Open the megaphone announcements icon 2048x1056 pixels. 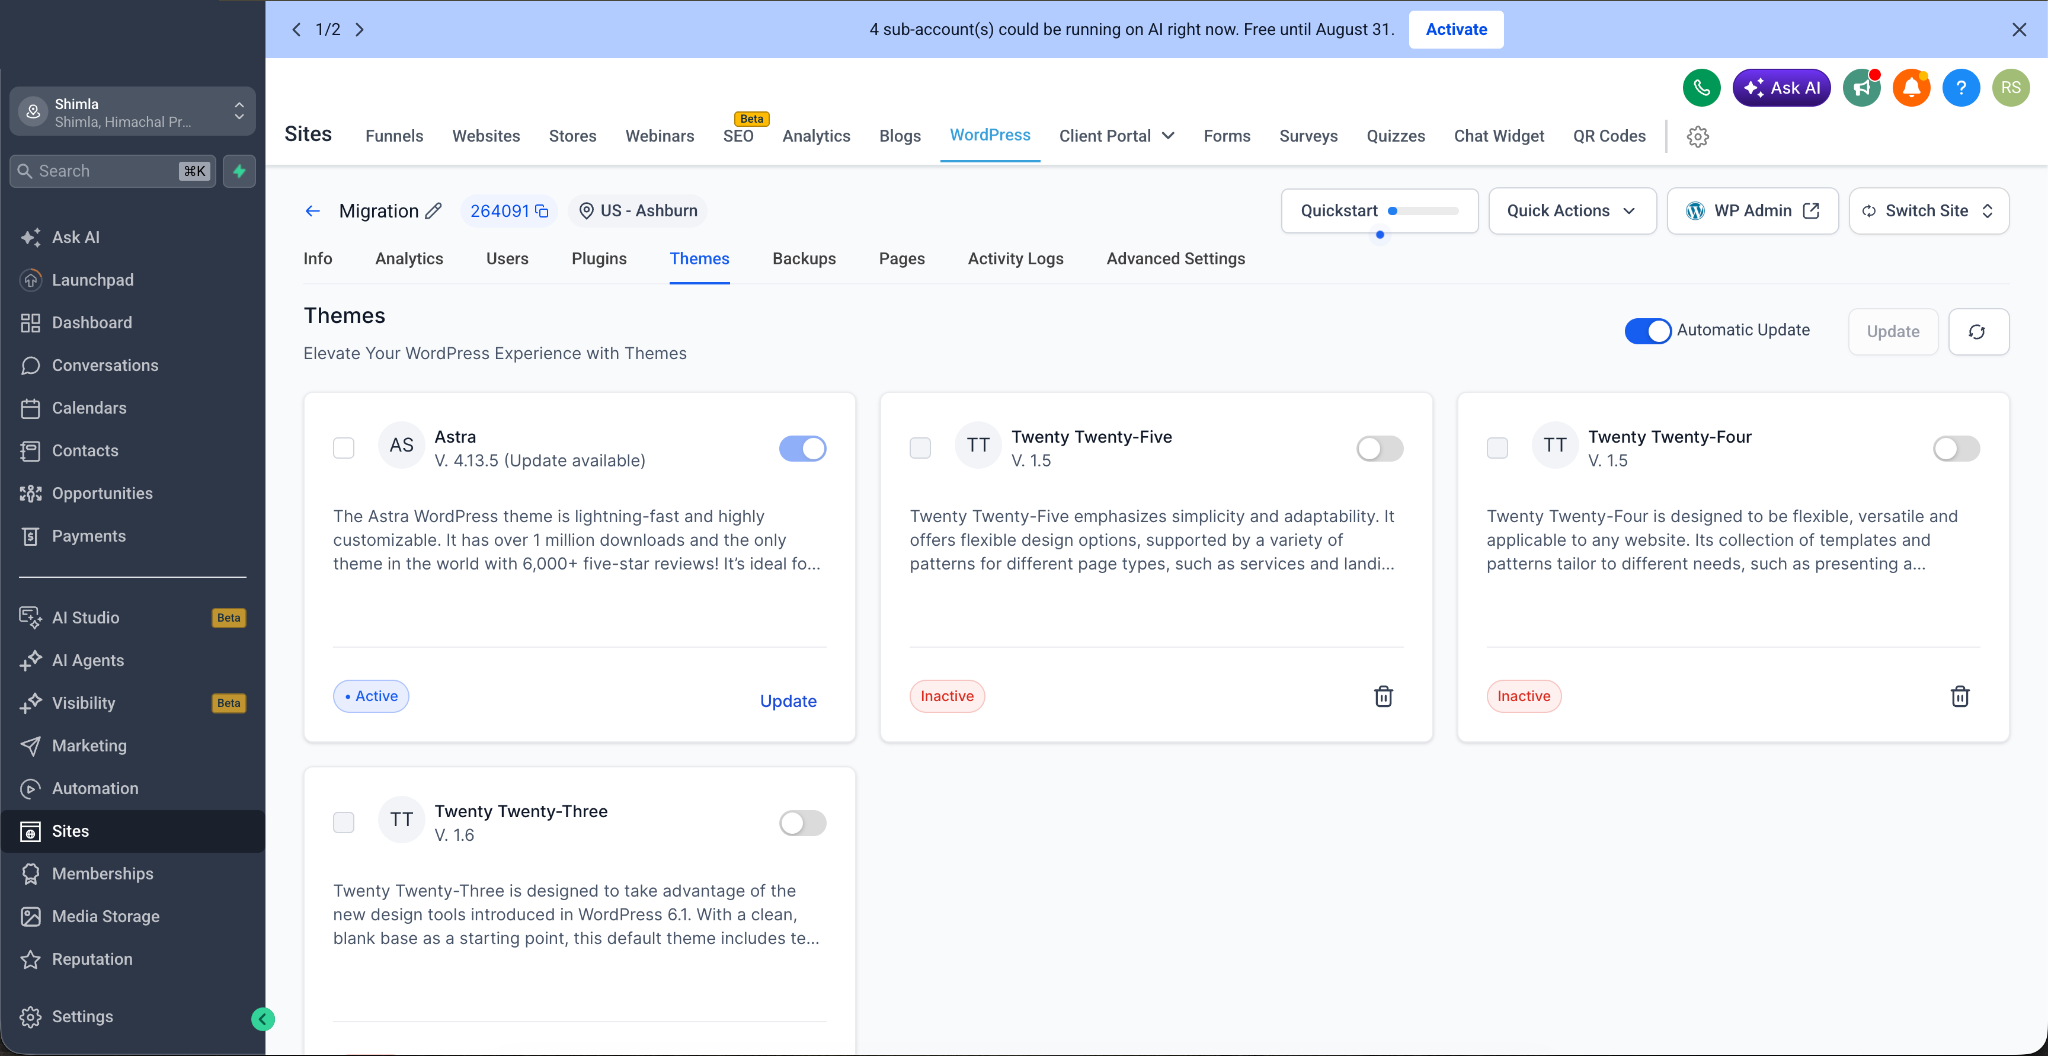pyautogui.click(x=1861, y=88)
